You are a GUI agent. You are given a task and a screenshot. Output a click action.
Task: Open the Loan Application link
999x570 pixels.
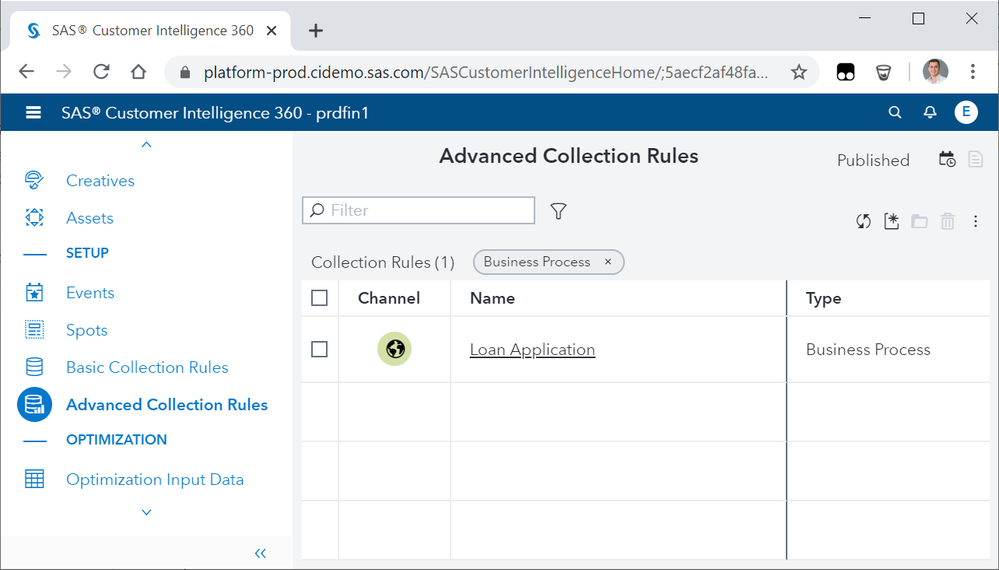point(532,349)
